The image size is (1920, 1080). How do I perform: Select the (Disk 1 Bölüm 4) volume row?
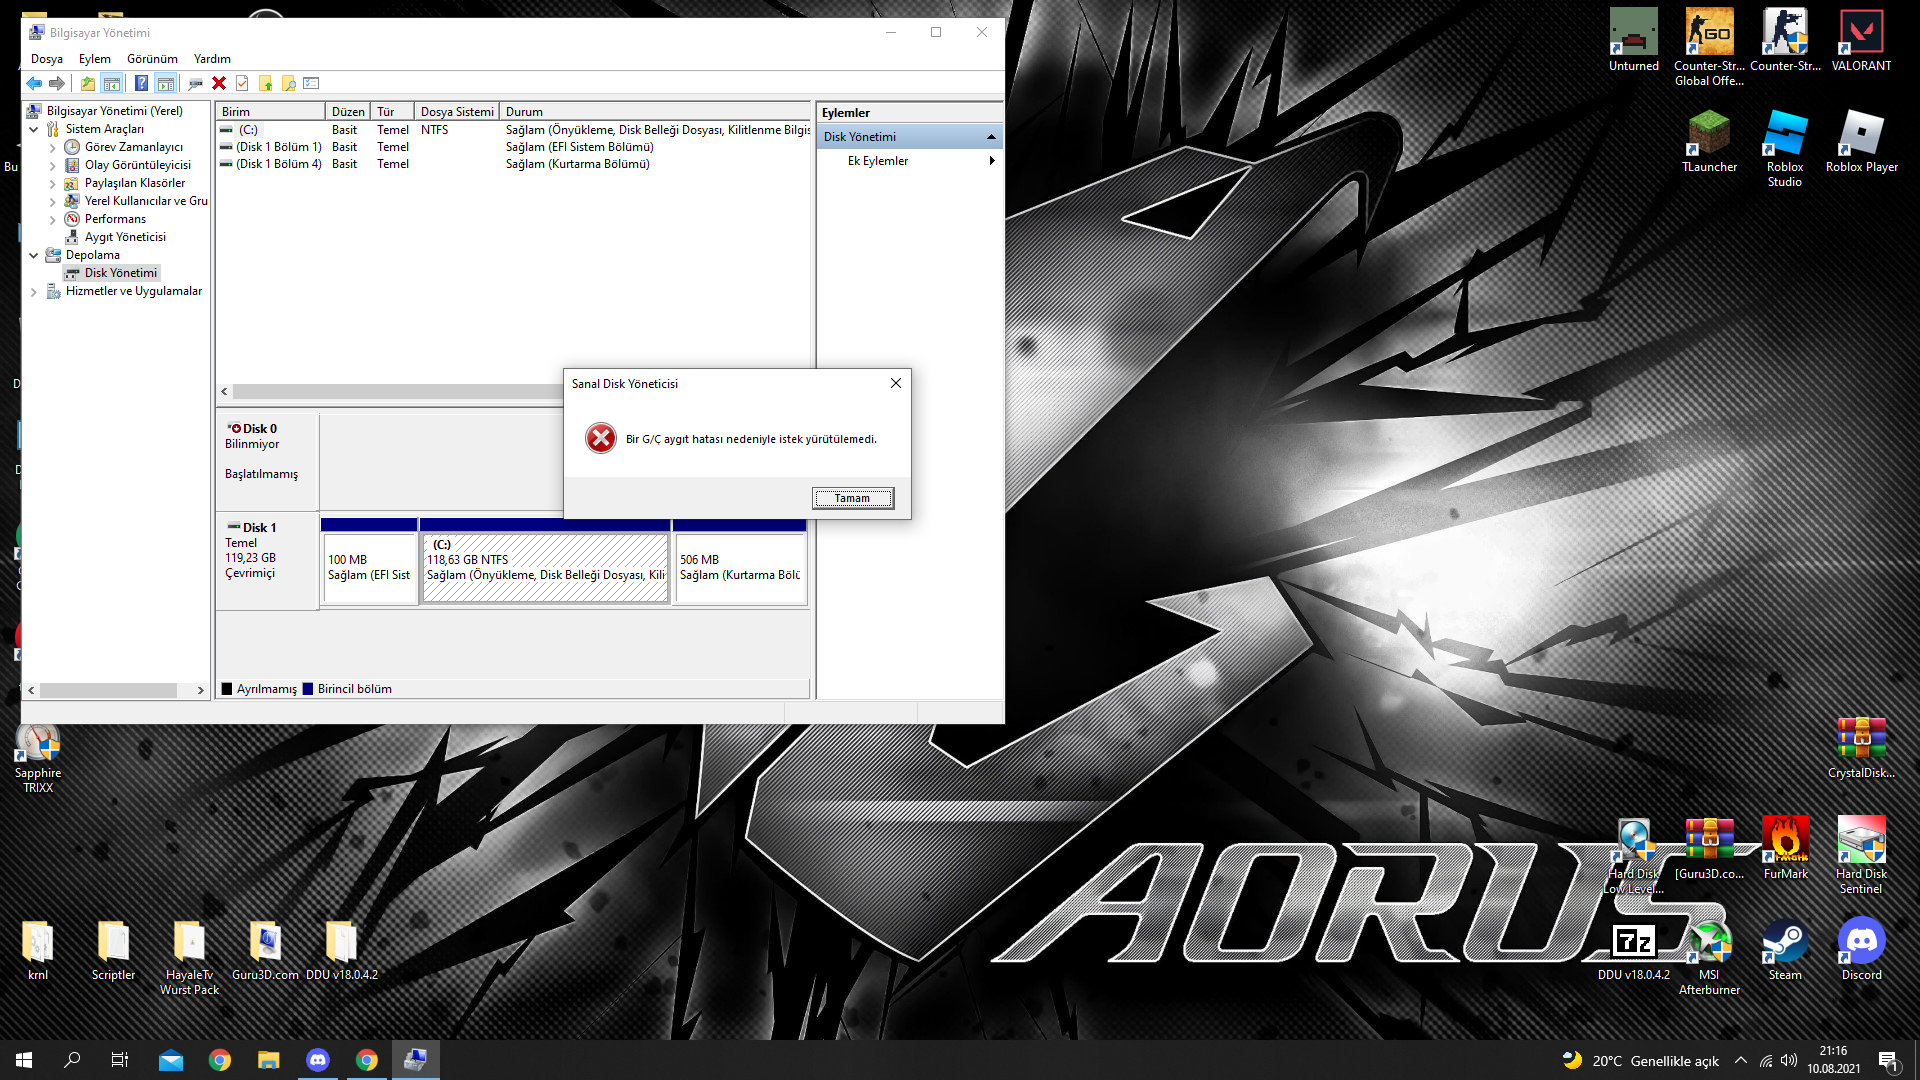[513, 164]
